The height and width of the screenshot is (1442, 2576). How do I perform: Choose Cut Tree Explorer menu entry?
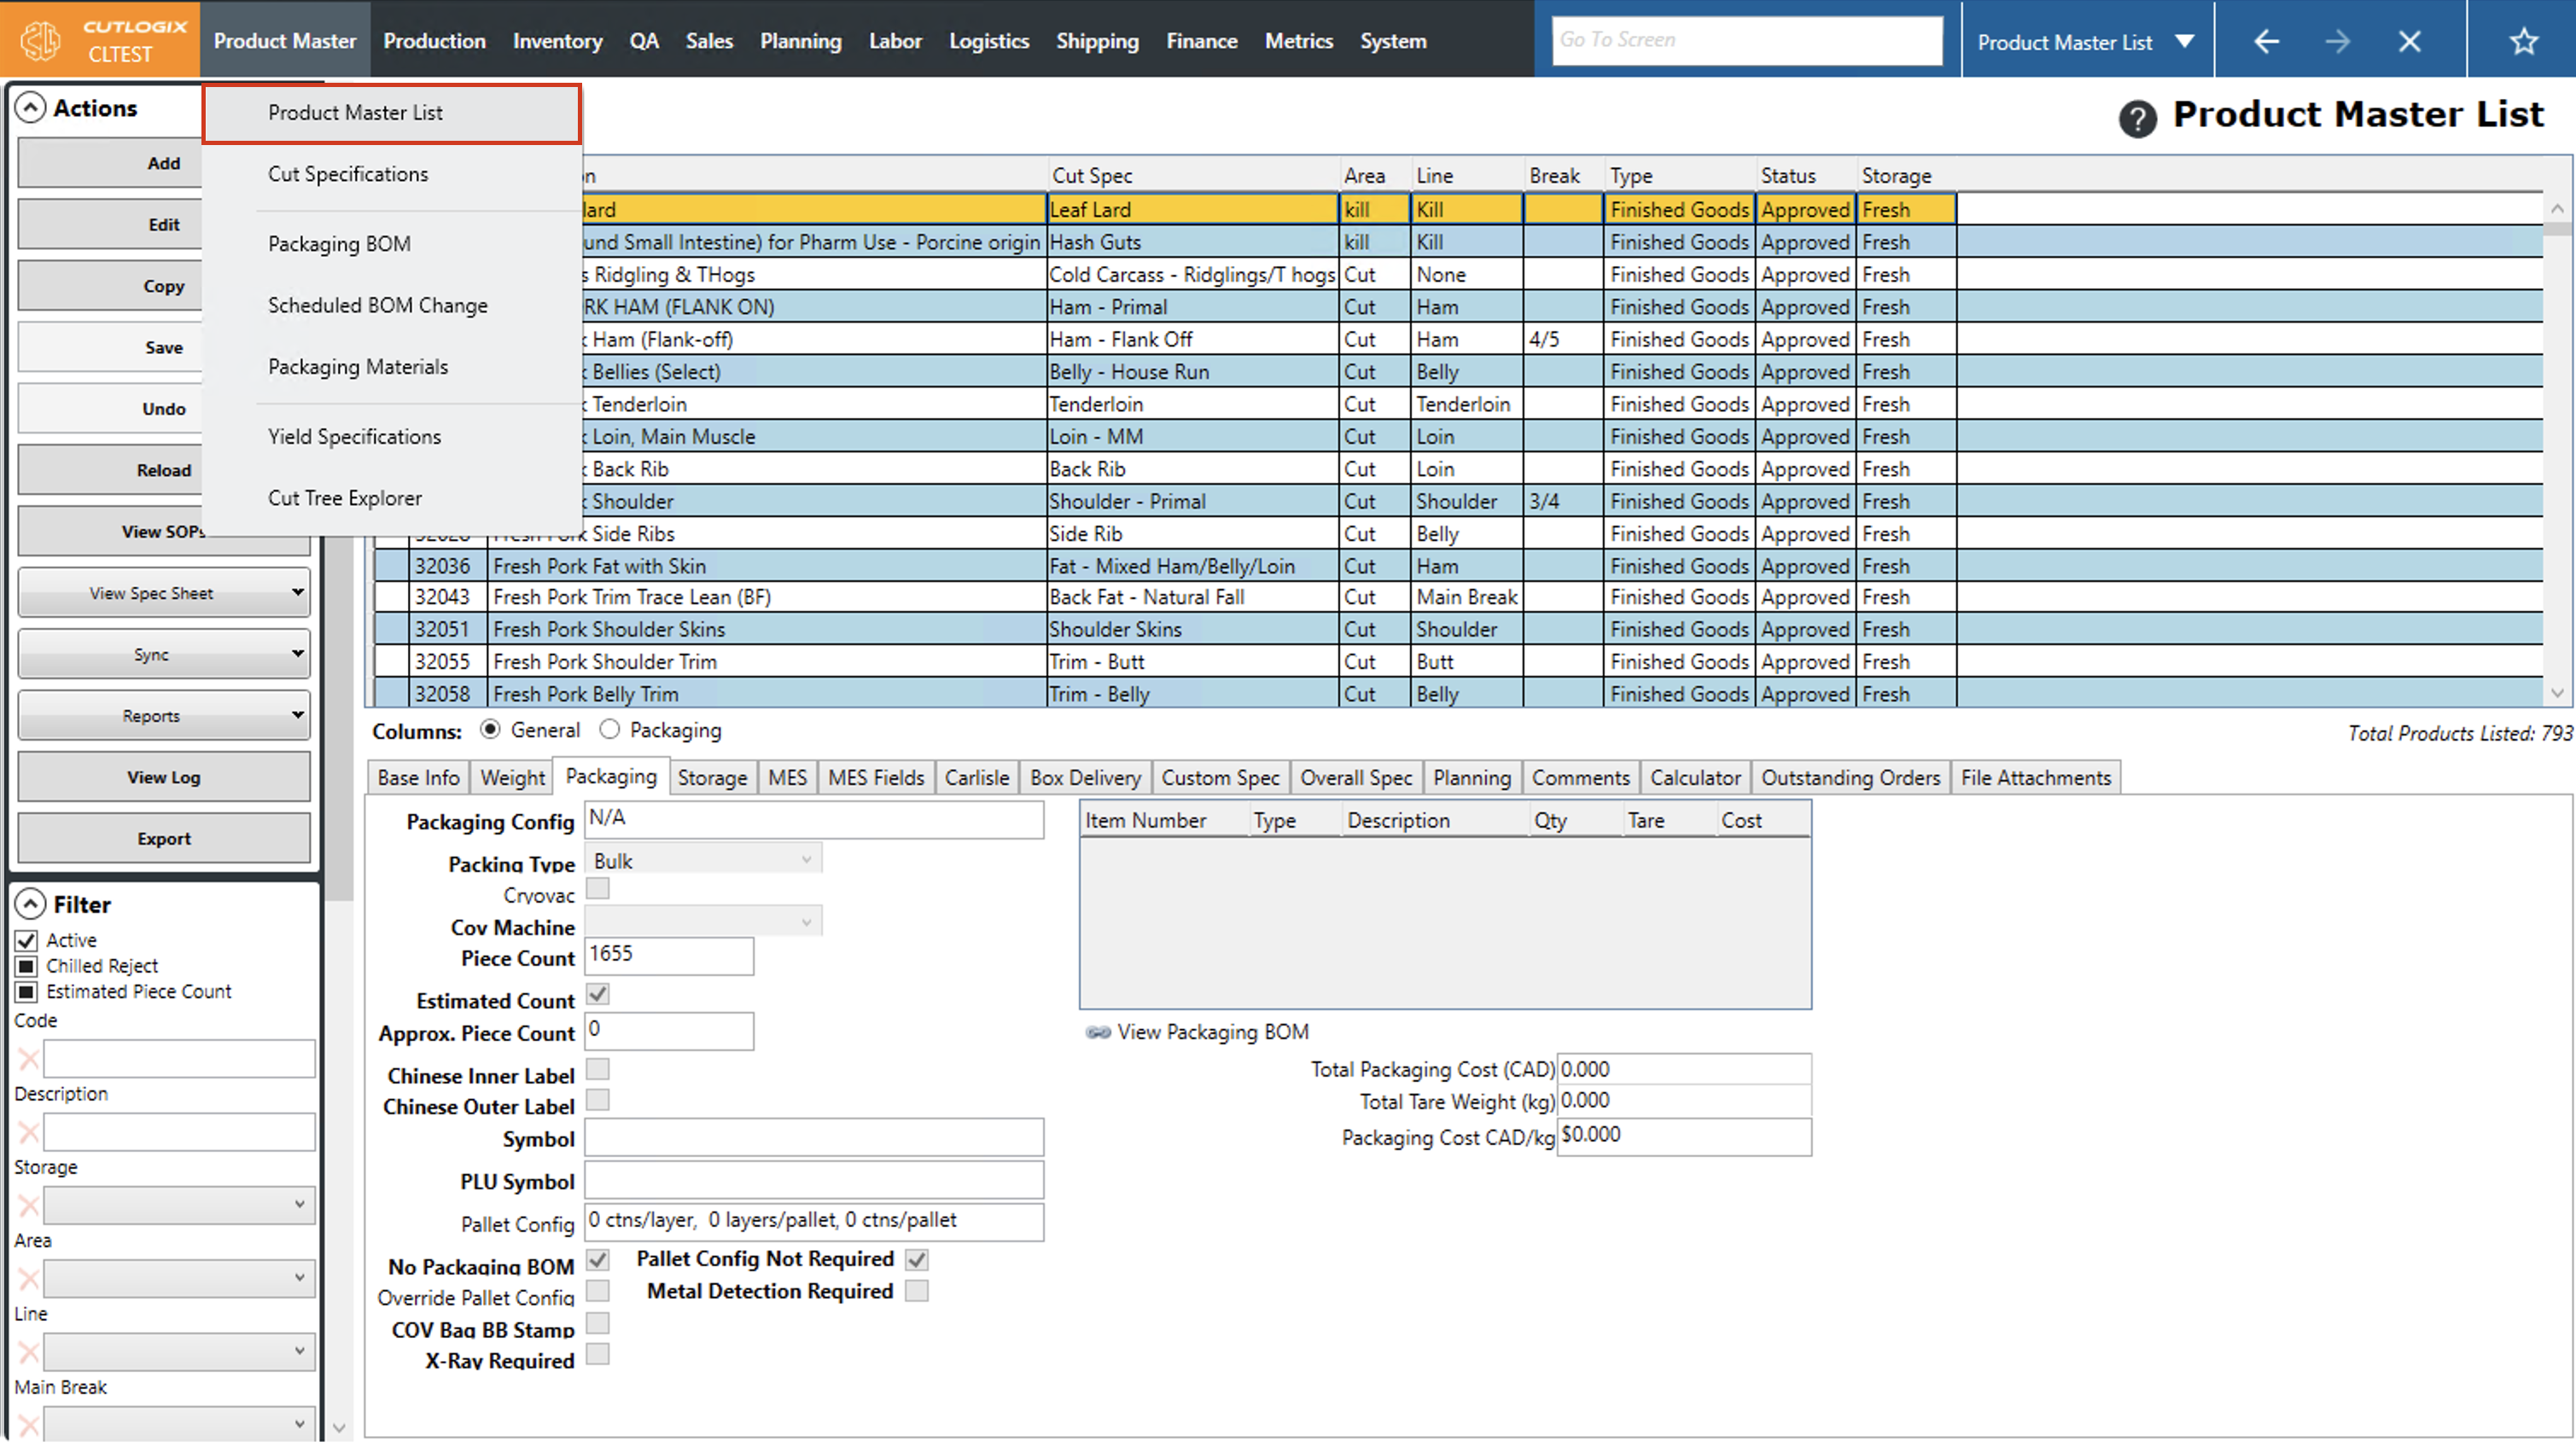(345, 498)
